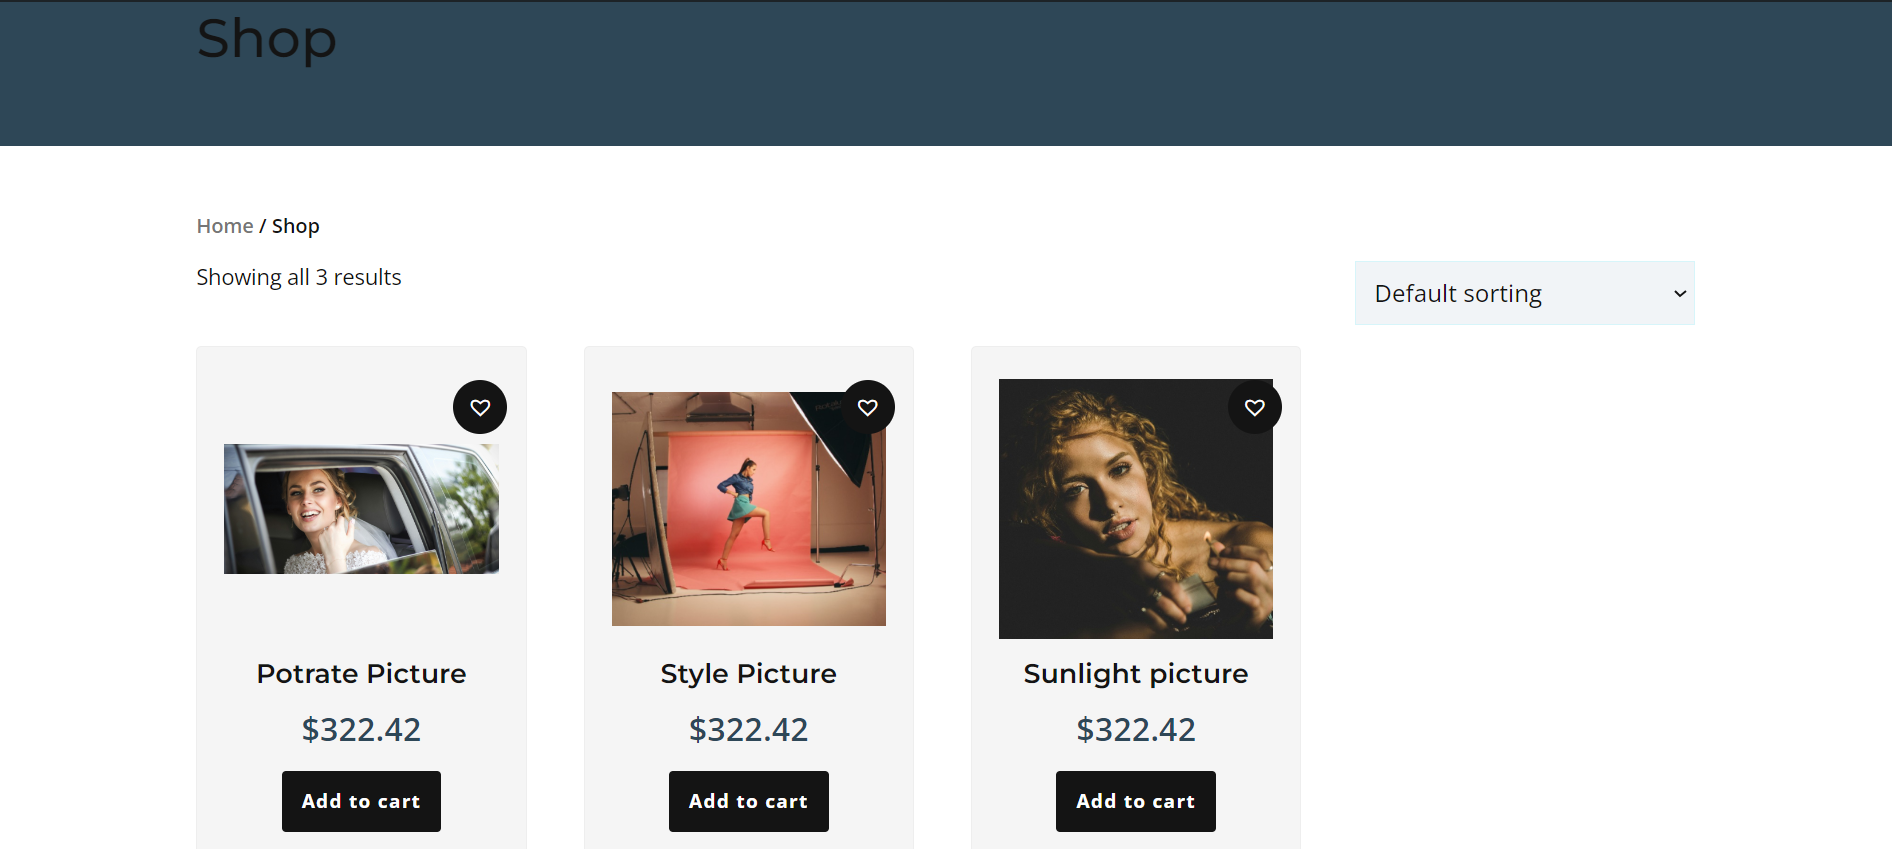Open the Potrate Picture product title
The height and width of the screenshot is (849, 1892).
click(361, 673)
